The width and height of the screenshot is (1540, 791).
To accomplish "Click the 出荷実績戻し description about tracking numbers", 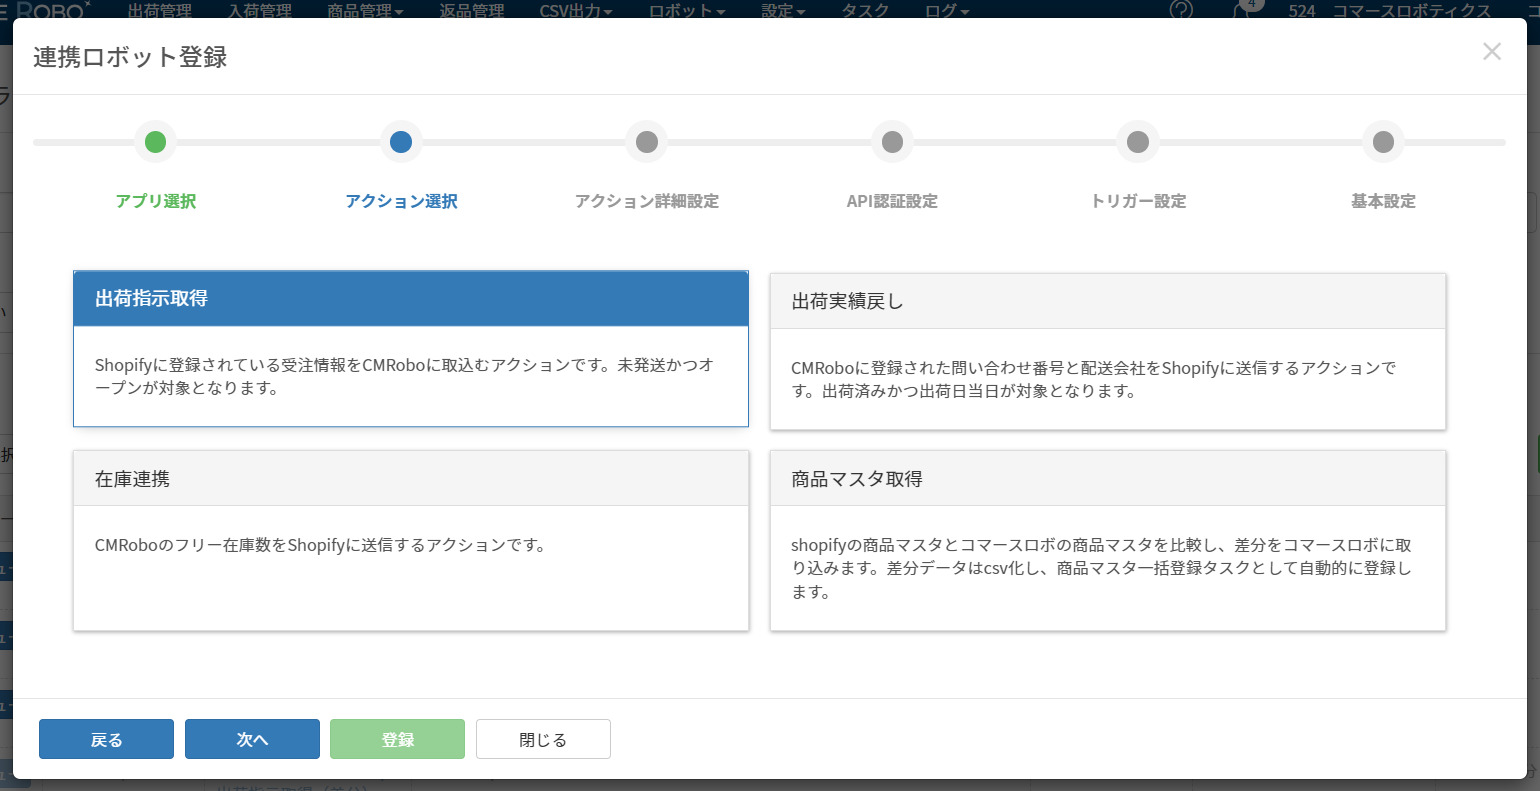I will click(x=1094, y=379).
